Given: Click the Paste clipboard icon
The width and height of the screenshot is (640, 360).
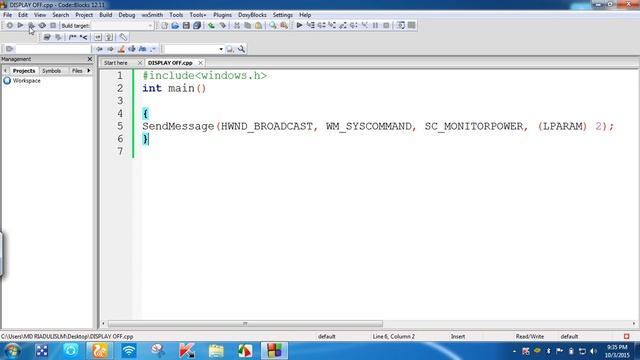Looking at the screenshot, I should 258,25.
